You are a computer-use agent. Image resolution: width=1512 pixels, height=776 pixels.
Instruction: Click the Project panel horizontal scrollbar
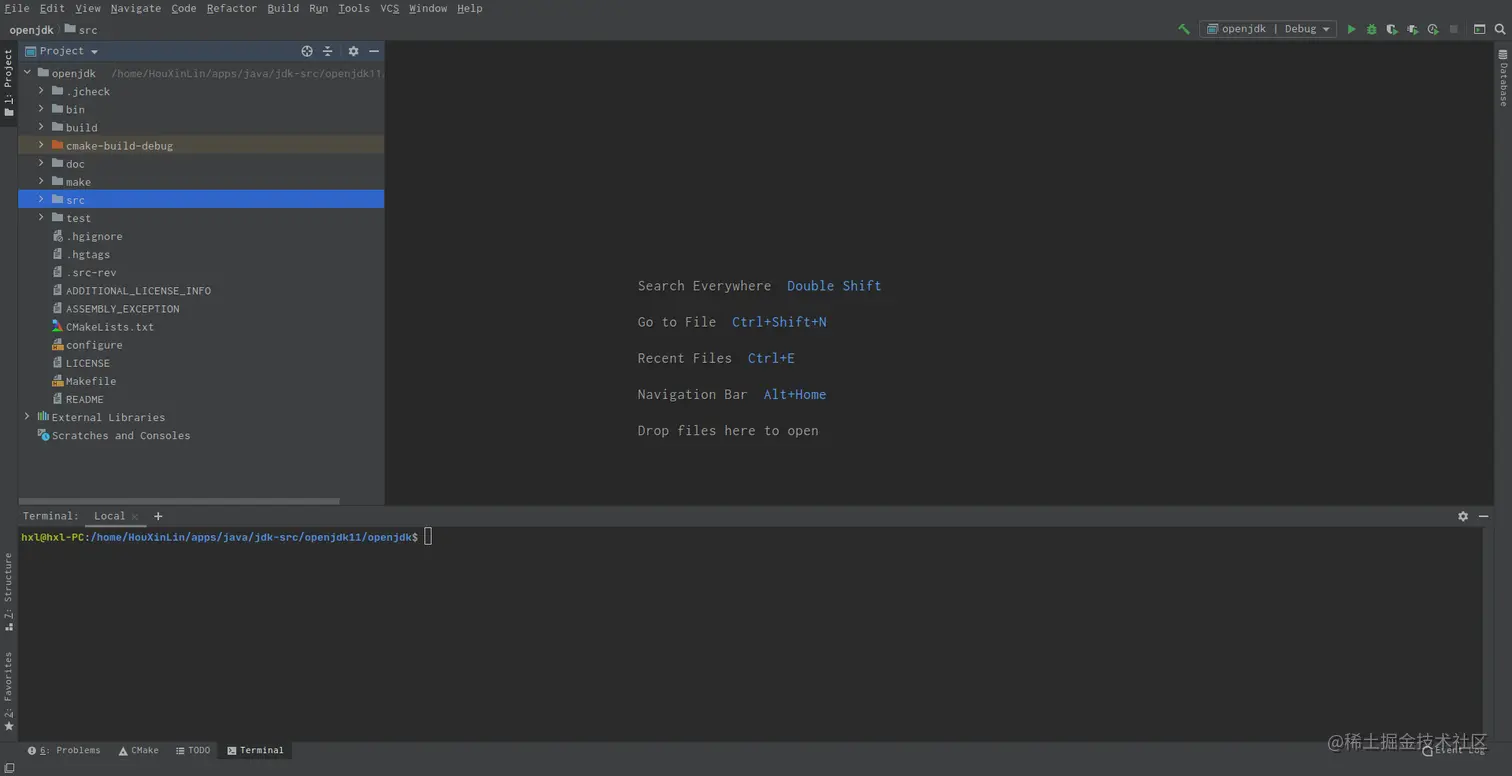pos(179,501)
